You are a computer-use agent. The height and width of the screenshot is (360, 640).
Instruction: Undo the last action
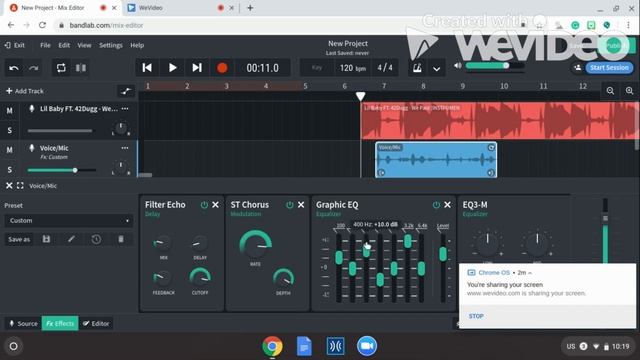[14, 68]
